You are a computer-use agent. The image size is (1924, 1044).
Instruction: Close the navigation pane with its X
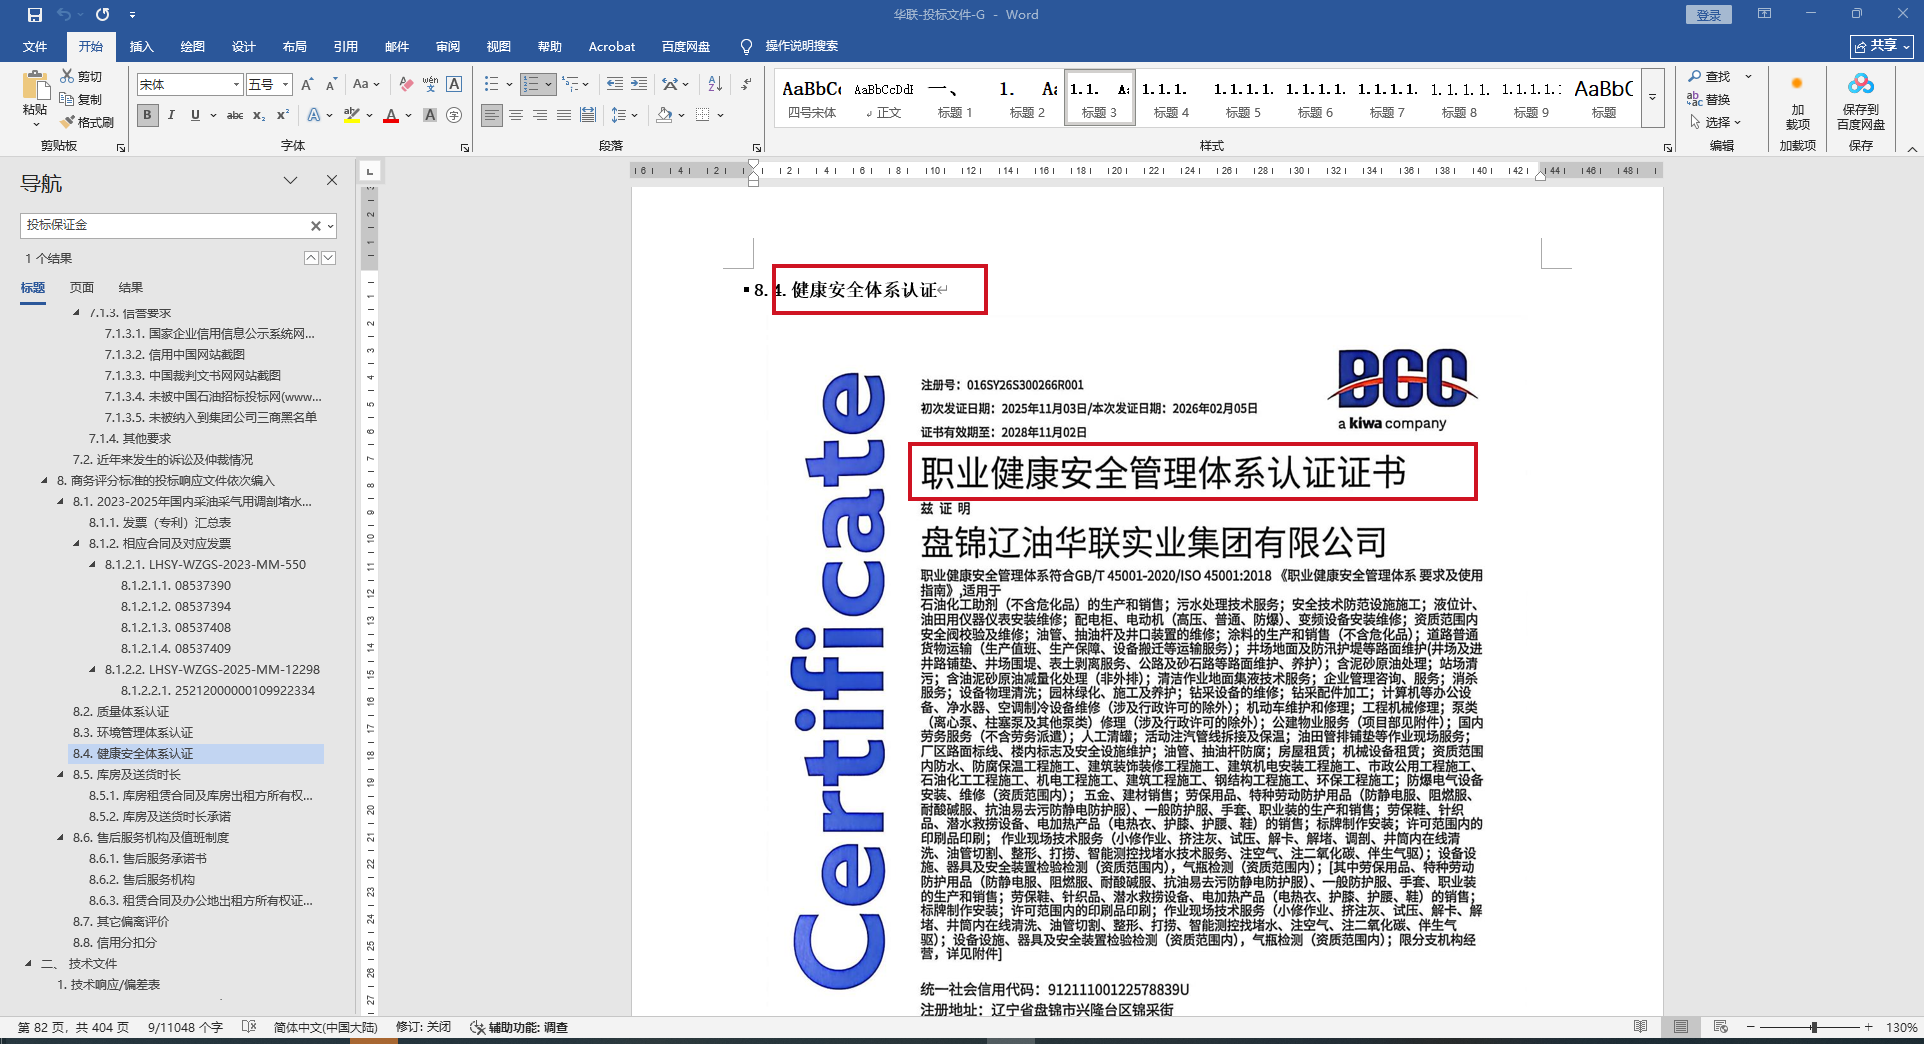(x=332, y=180)
